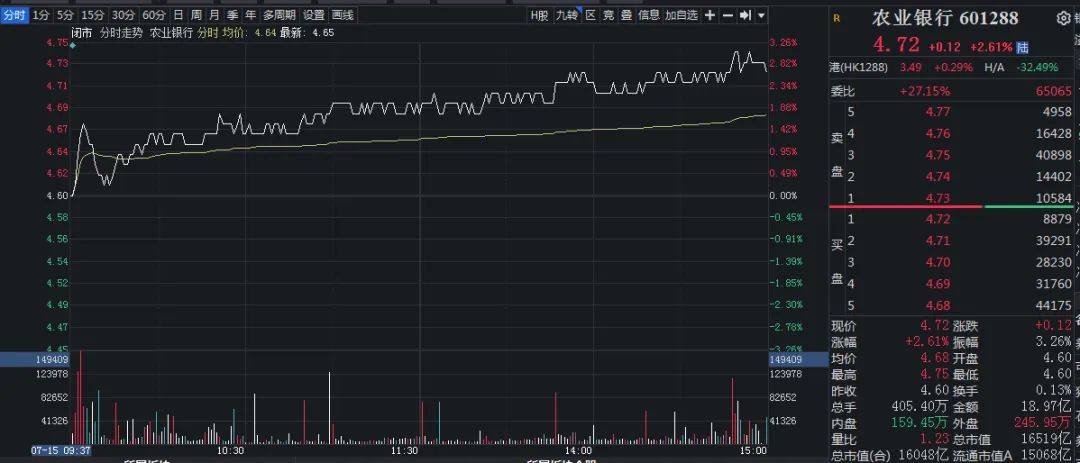Click the 4.75 top price axis label
Screen dimensions: 1080x463
click(59, 42)
